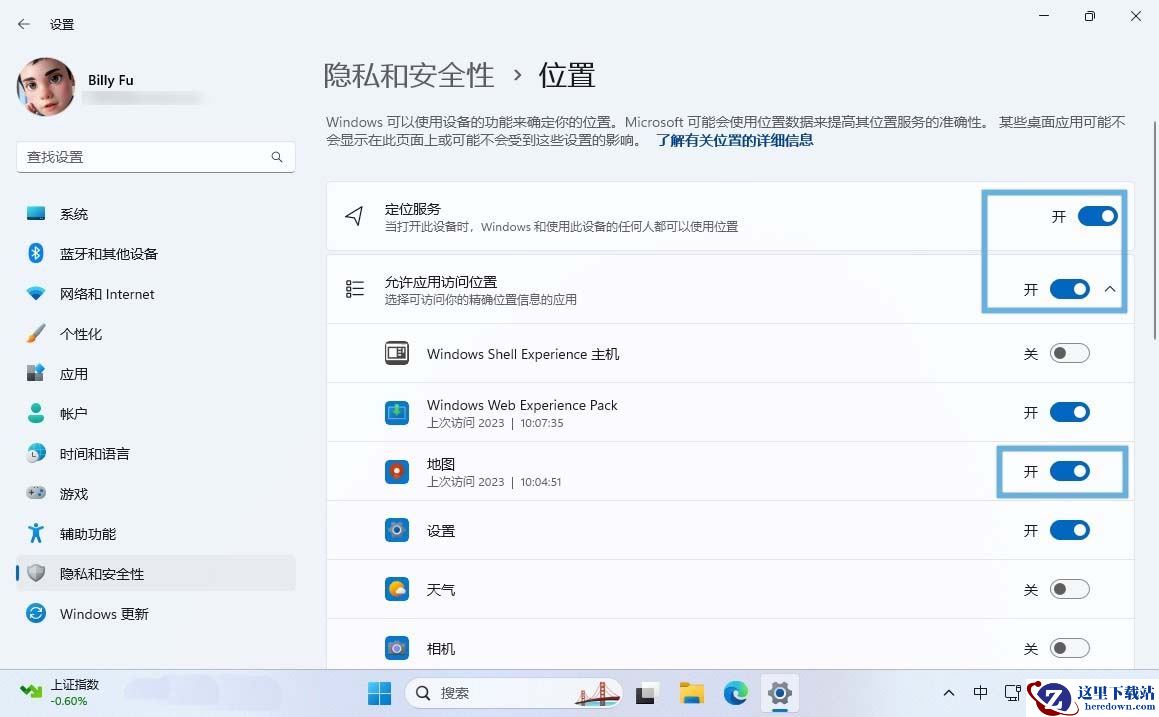Viewport: 1159px width, 717px height.
Task: Click the 设置 app gear icon in list
Action: (397, 530)
